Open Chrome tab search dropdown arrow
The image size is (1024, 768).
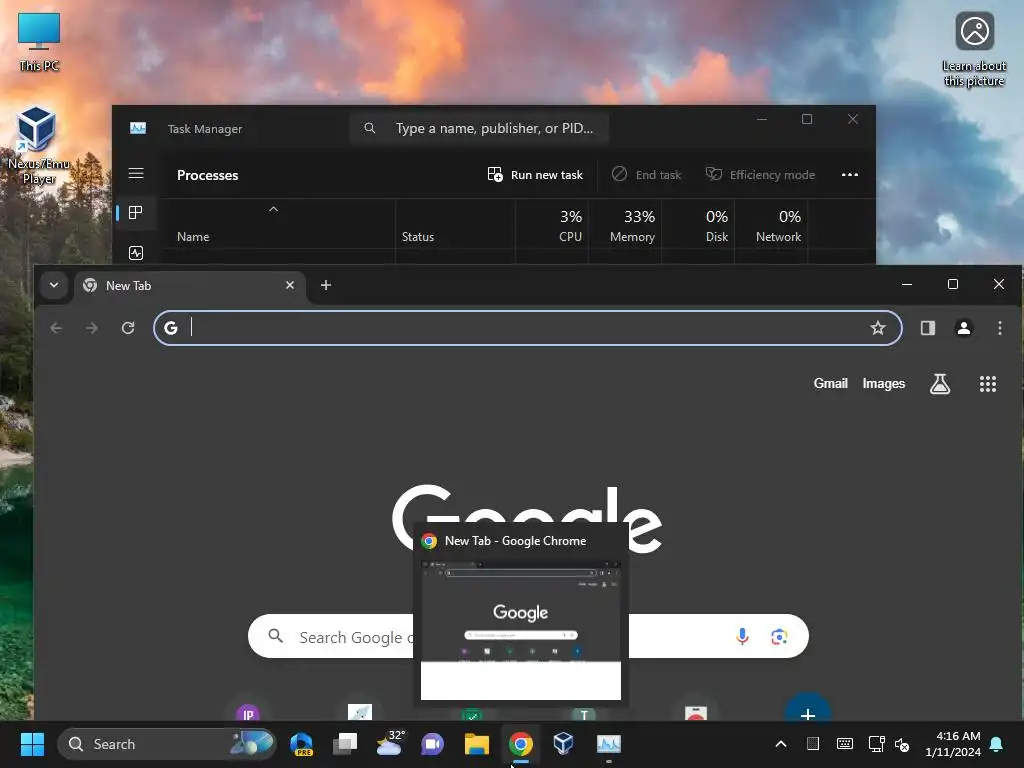click(54, 285)
